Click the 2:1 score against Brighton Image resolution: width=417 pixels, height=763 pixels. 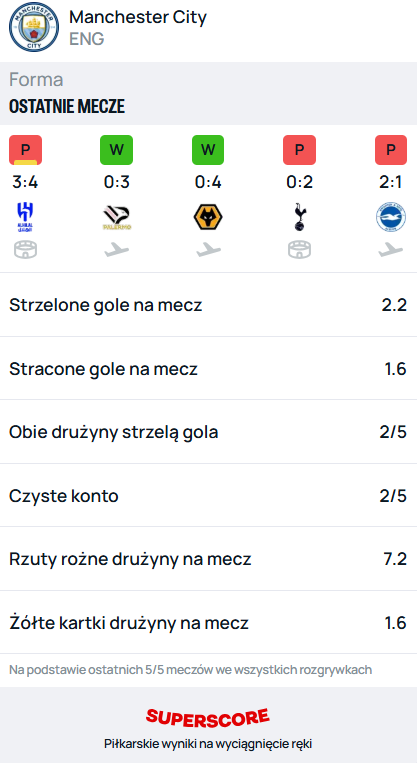391,182
